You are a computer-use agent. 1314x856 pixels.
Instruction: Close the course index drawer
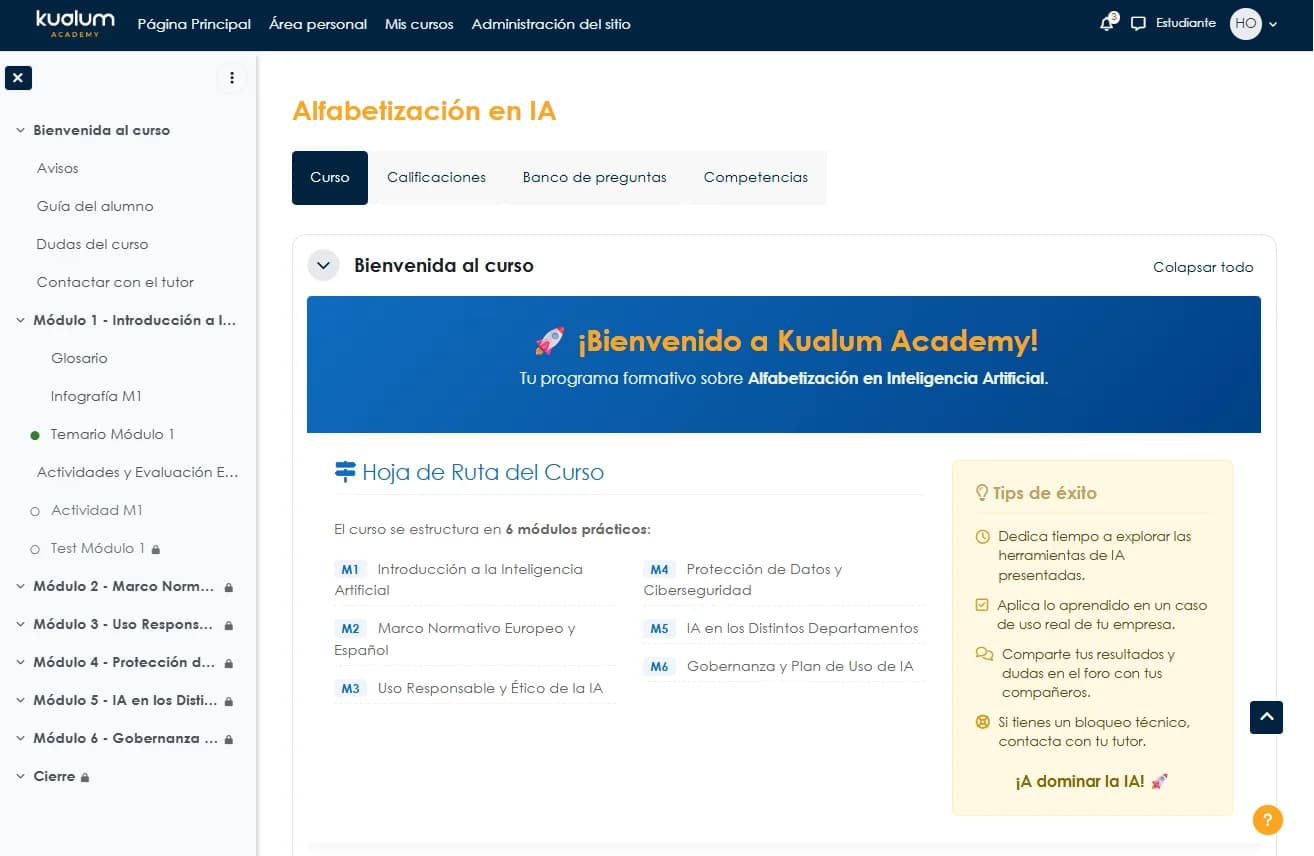point(18,78)
